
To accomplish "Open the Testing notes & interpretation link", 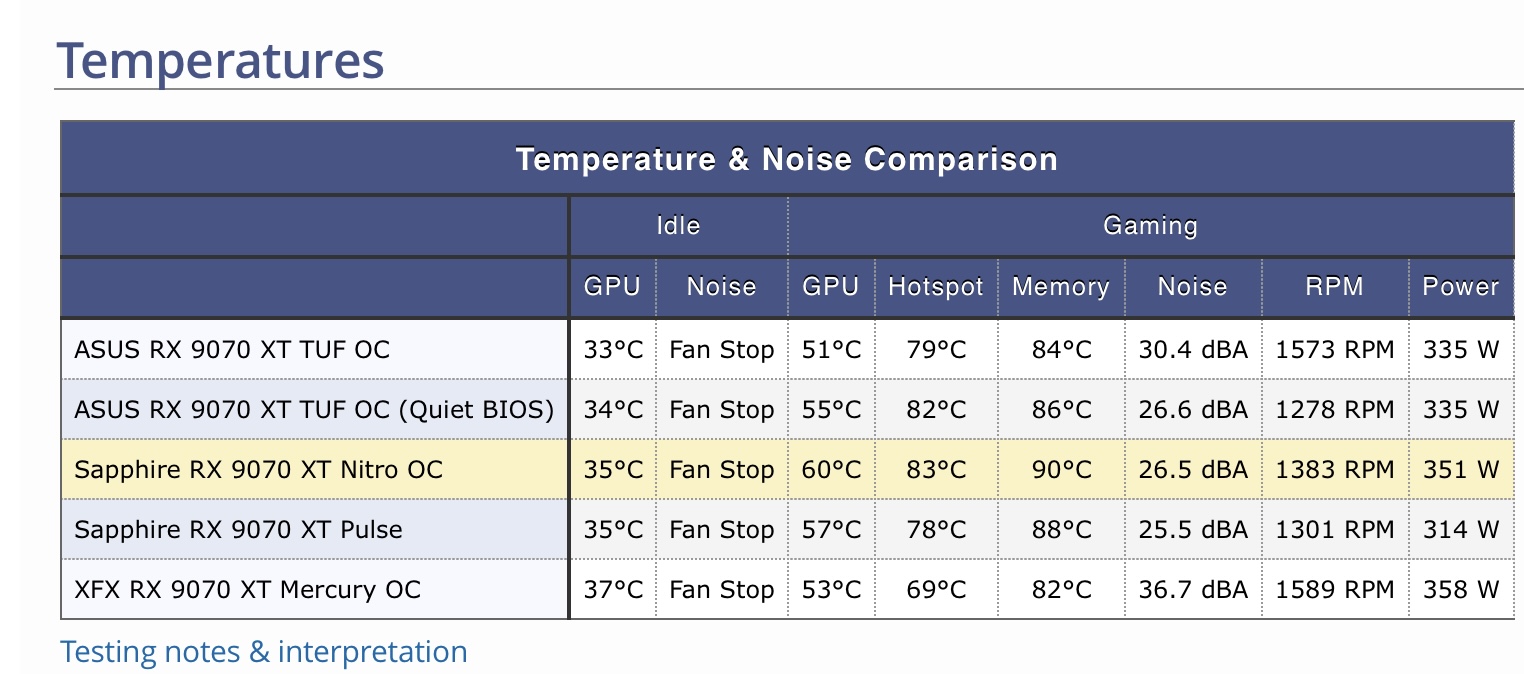I will 264,652.
